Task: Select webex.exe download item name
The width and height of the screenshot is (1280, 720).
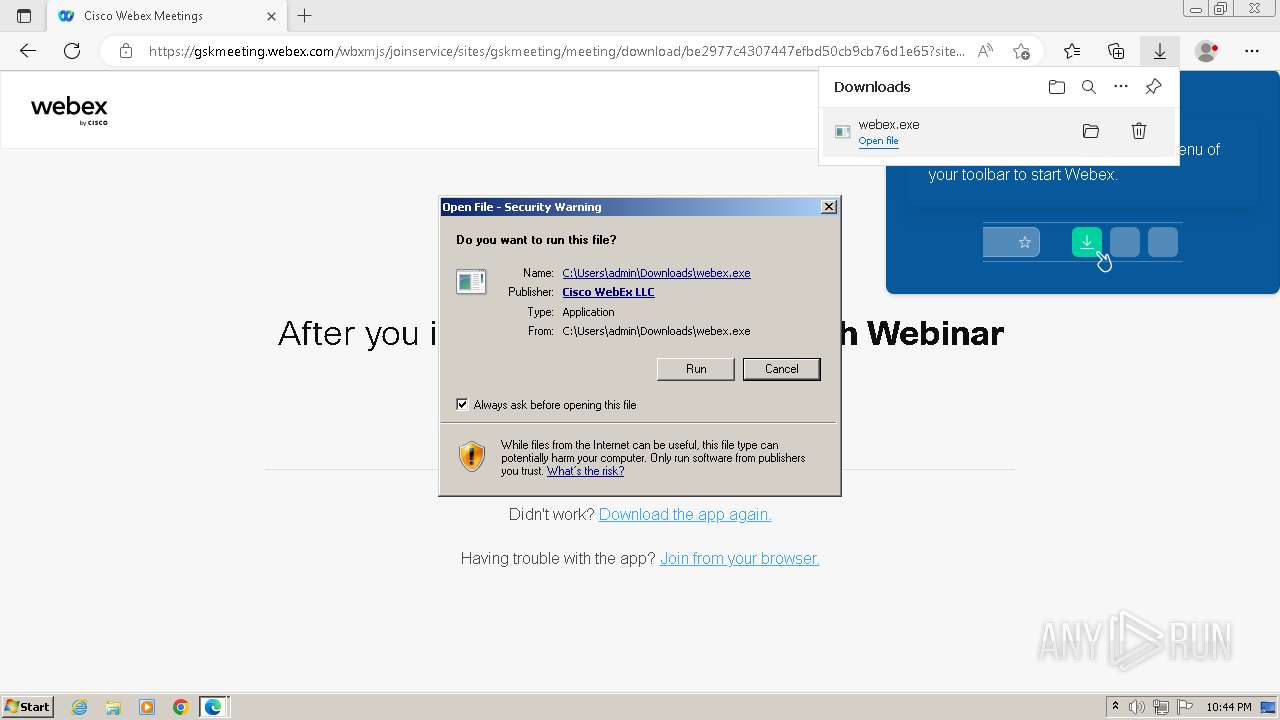Action: coord(888,124)
